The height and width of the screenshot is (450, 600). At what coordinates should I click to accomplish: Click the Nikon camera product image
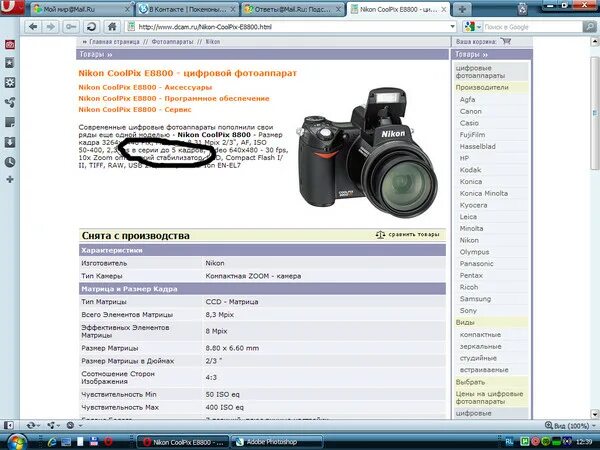pyautogui.click(x=367, y=153)
